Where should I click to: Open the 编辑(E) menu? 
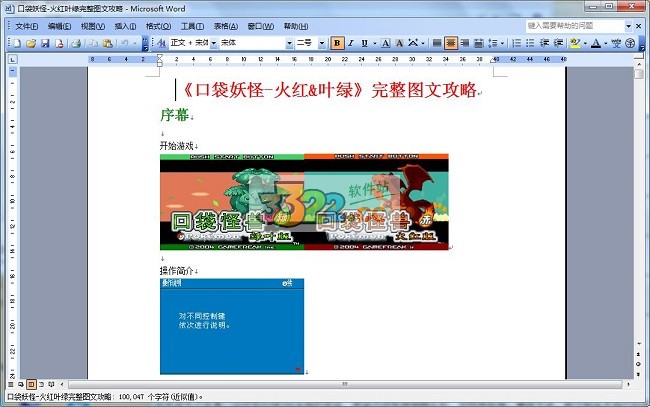[59, 26]
